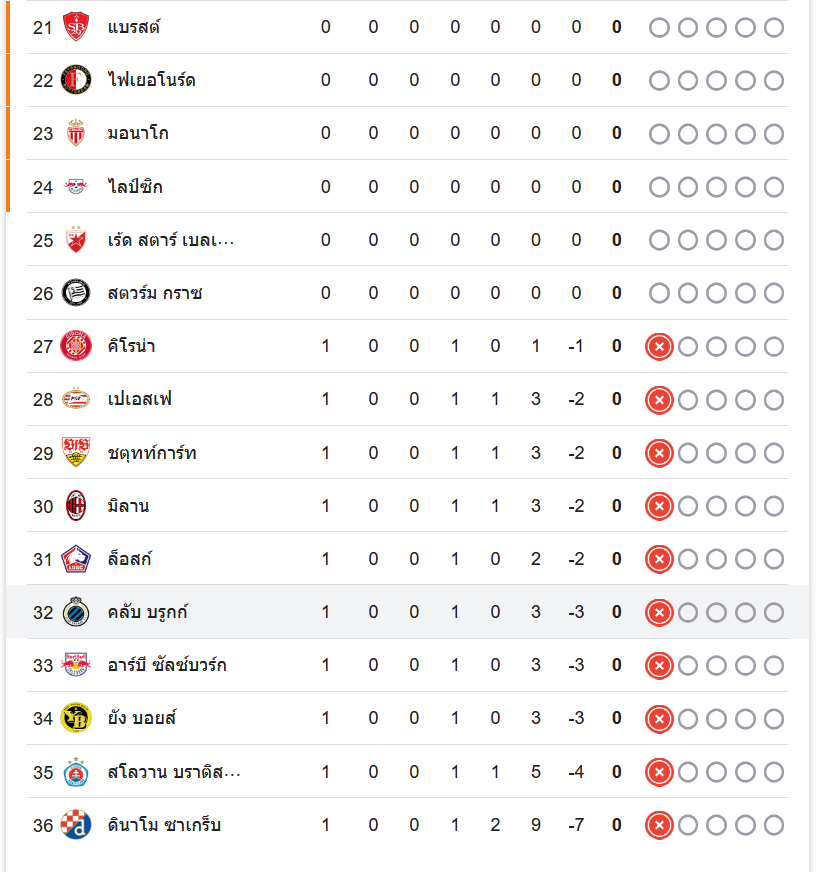Screen dimensions: 818x872
Task: Open the RB Salzburg team name link
Action: (167, 665)
